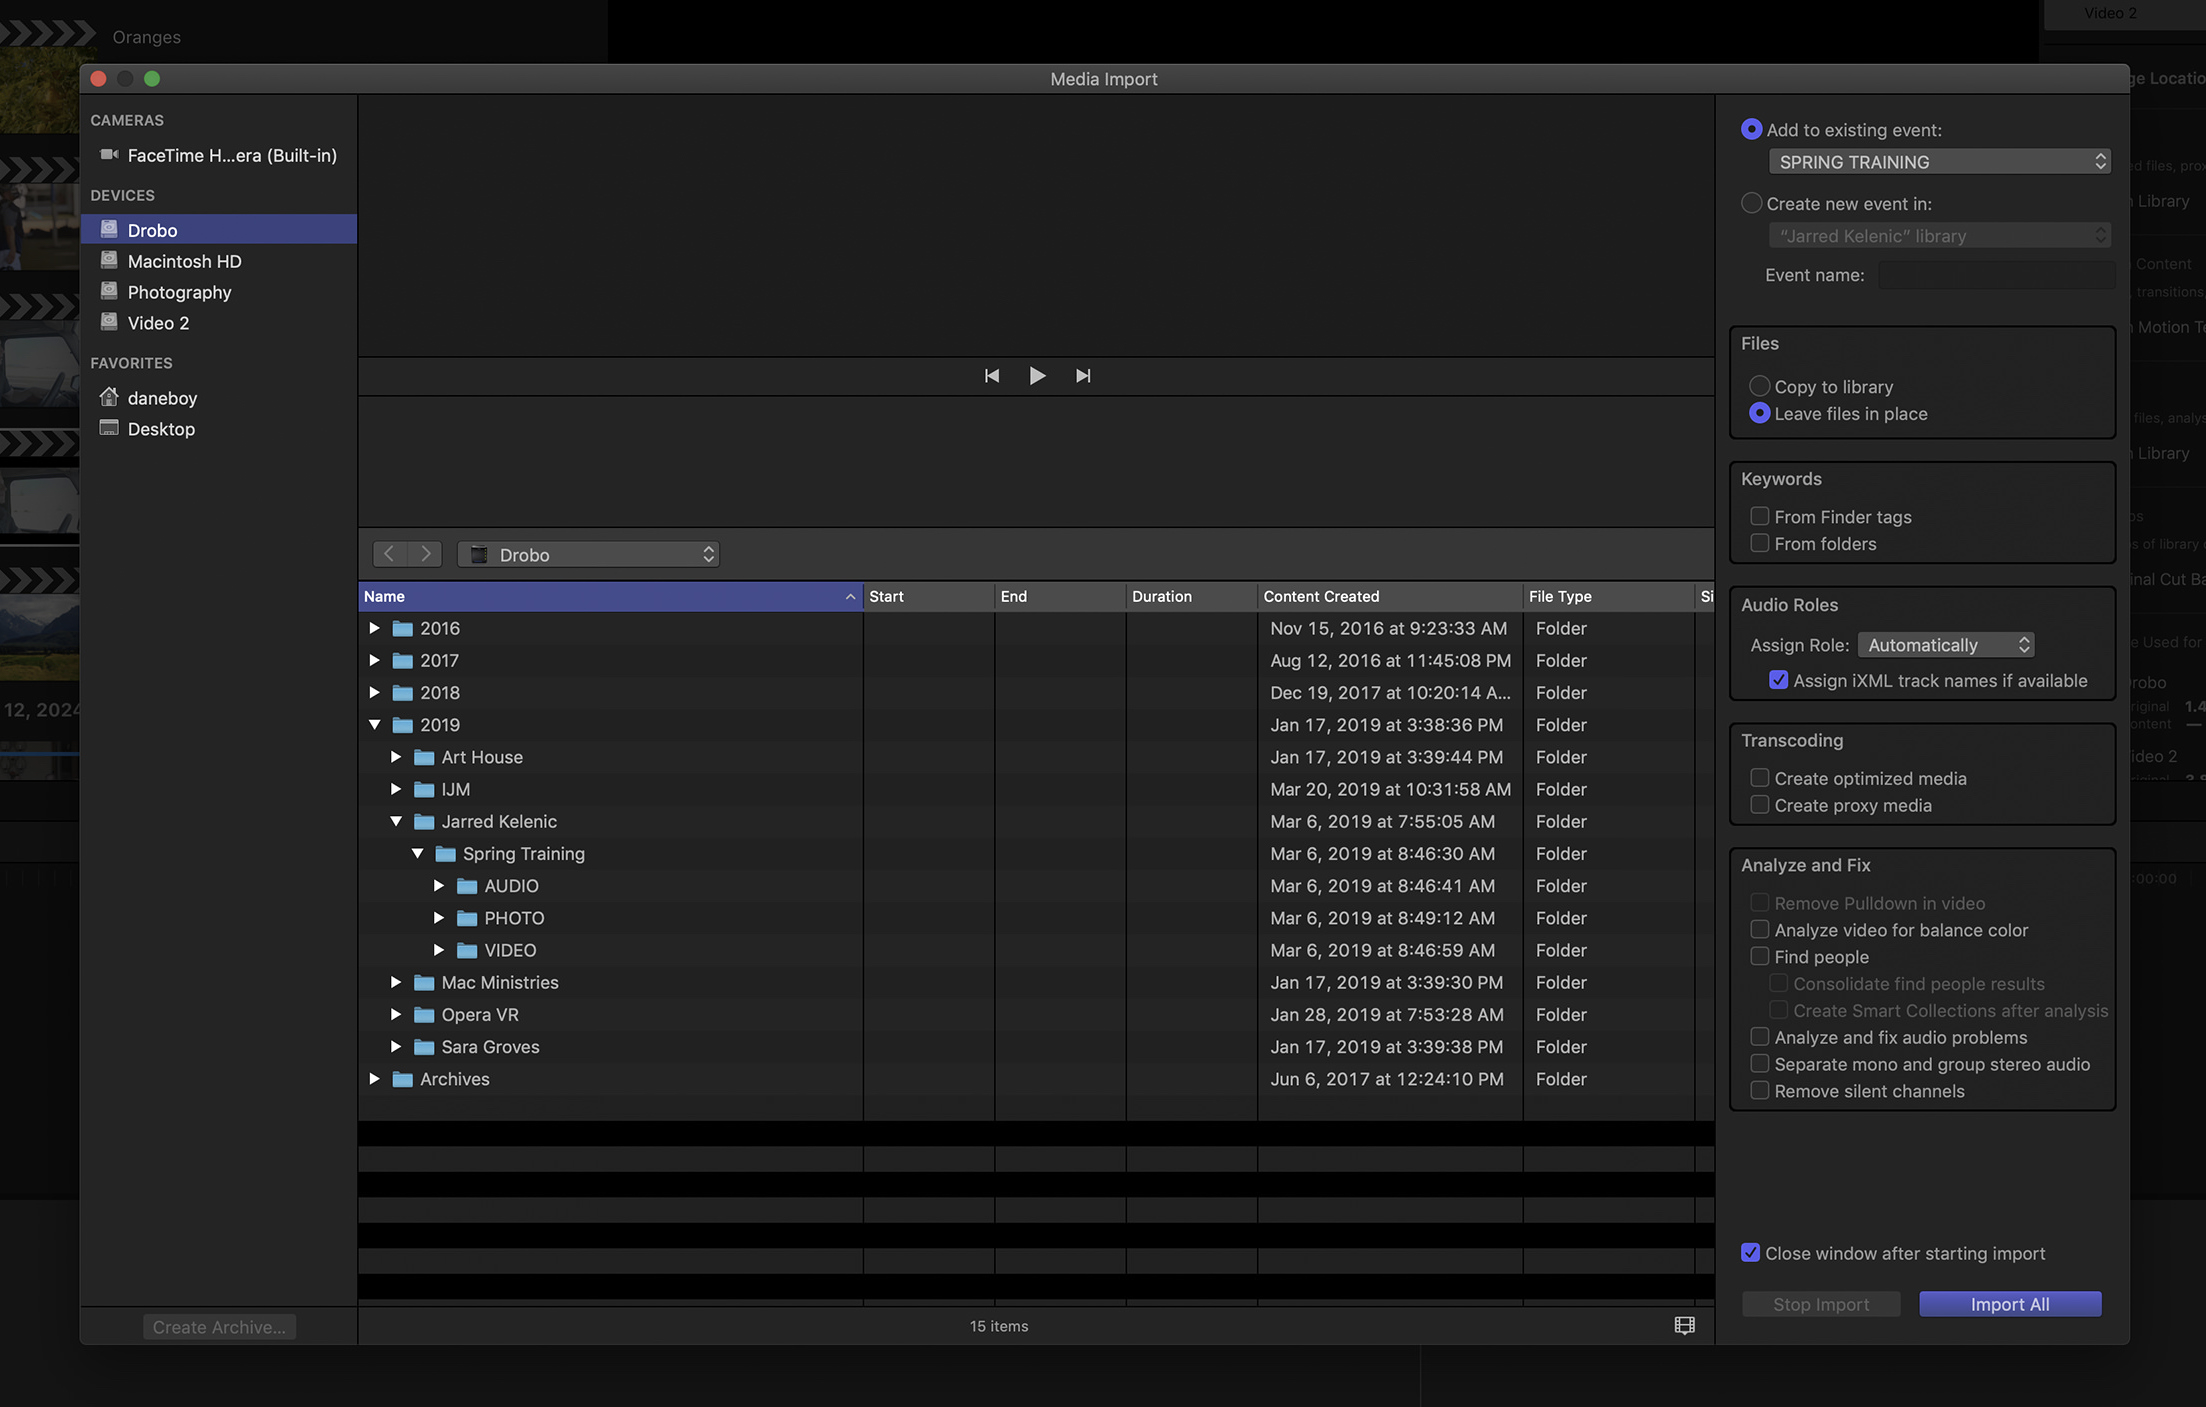Choose Create new event in option
This screenshot has height=1407, width=2206.
1751,204
